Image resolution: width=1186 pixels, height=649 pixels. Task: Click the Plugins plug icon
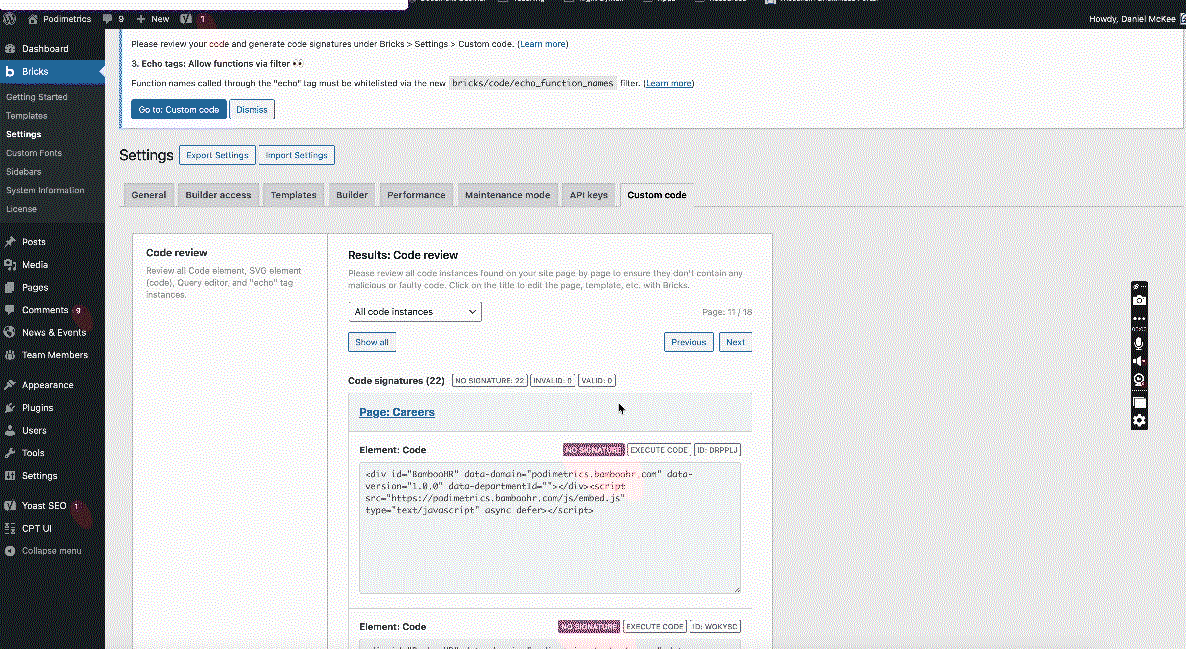(x=10, y=408)
